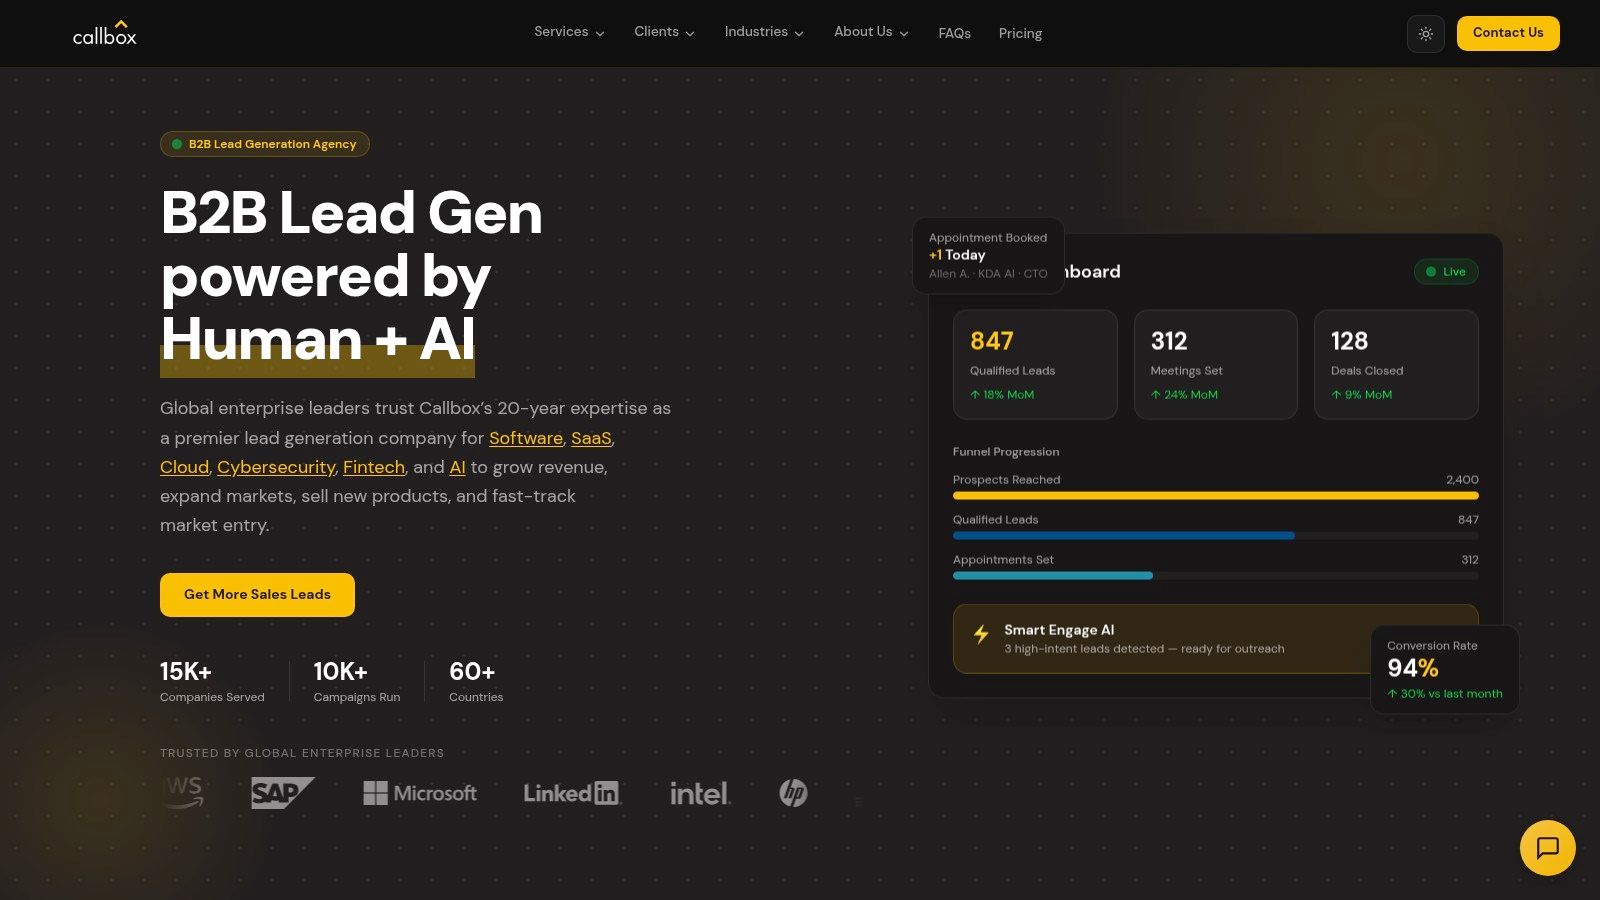The height and width of the screenshot is (900, 1600).
Task: Follow the Cybersecurity link
Action: click(x=276, y=467)
